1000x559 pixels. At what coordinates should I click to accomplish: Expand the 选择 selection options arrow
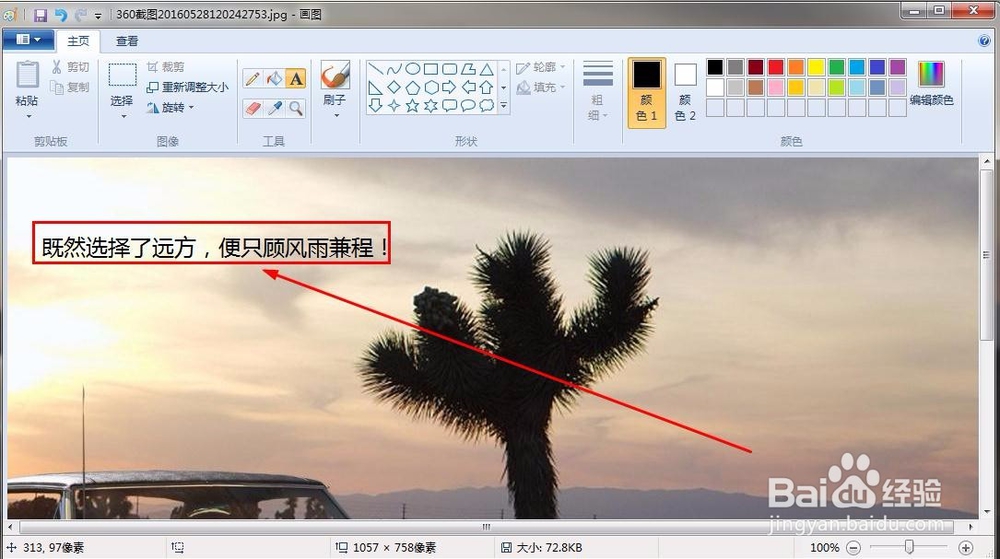point(122,117)
